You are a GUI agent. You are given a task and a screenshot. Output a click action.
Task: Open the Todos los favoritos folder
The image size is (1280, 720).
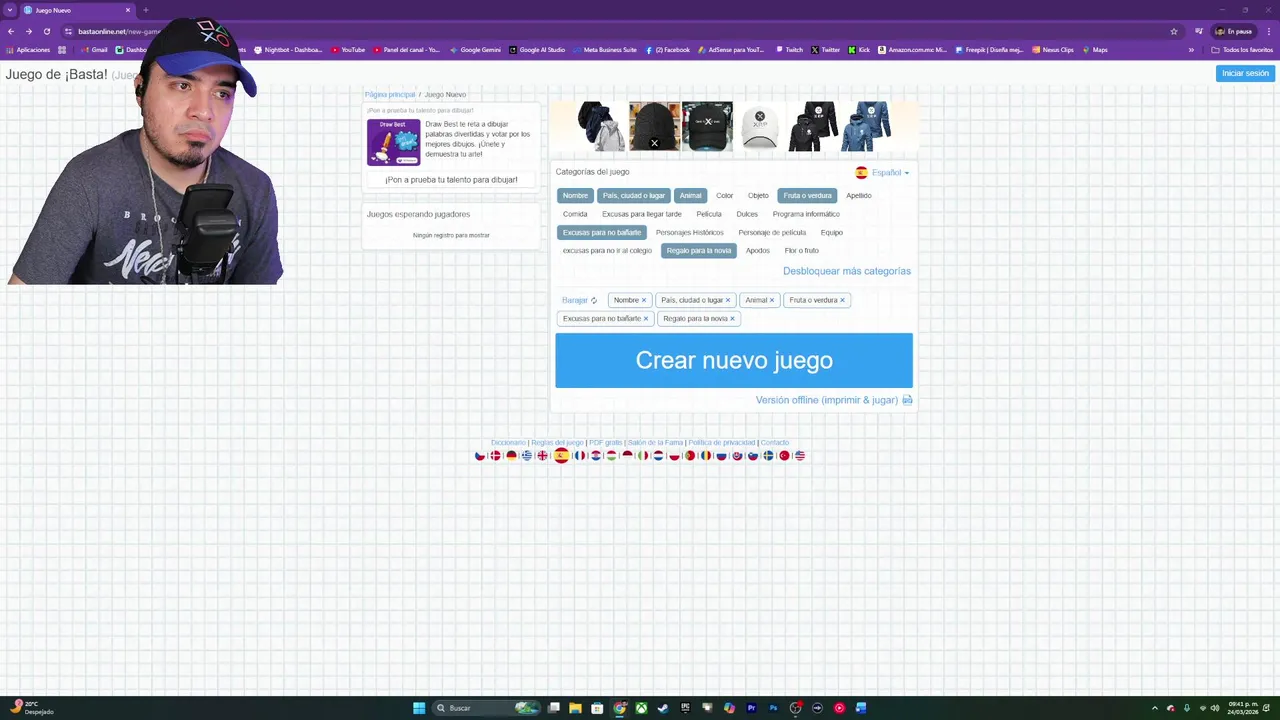point(1242,50)
